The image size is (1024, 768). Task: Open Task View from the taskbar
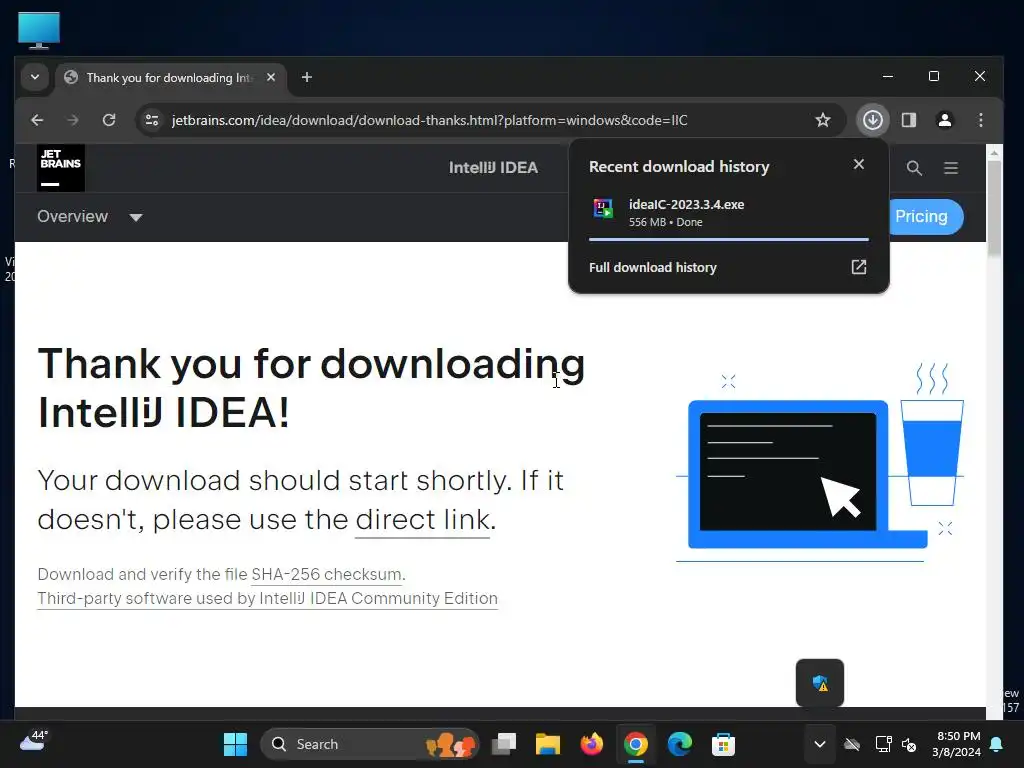point(504,744)
